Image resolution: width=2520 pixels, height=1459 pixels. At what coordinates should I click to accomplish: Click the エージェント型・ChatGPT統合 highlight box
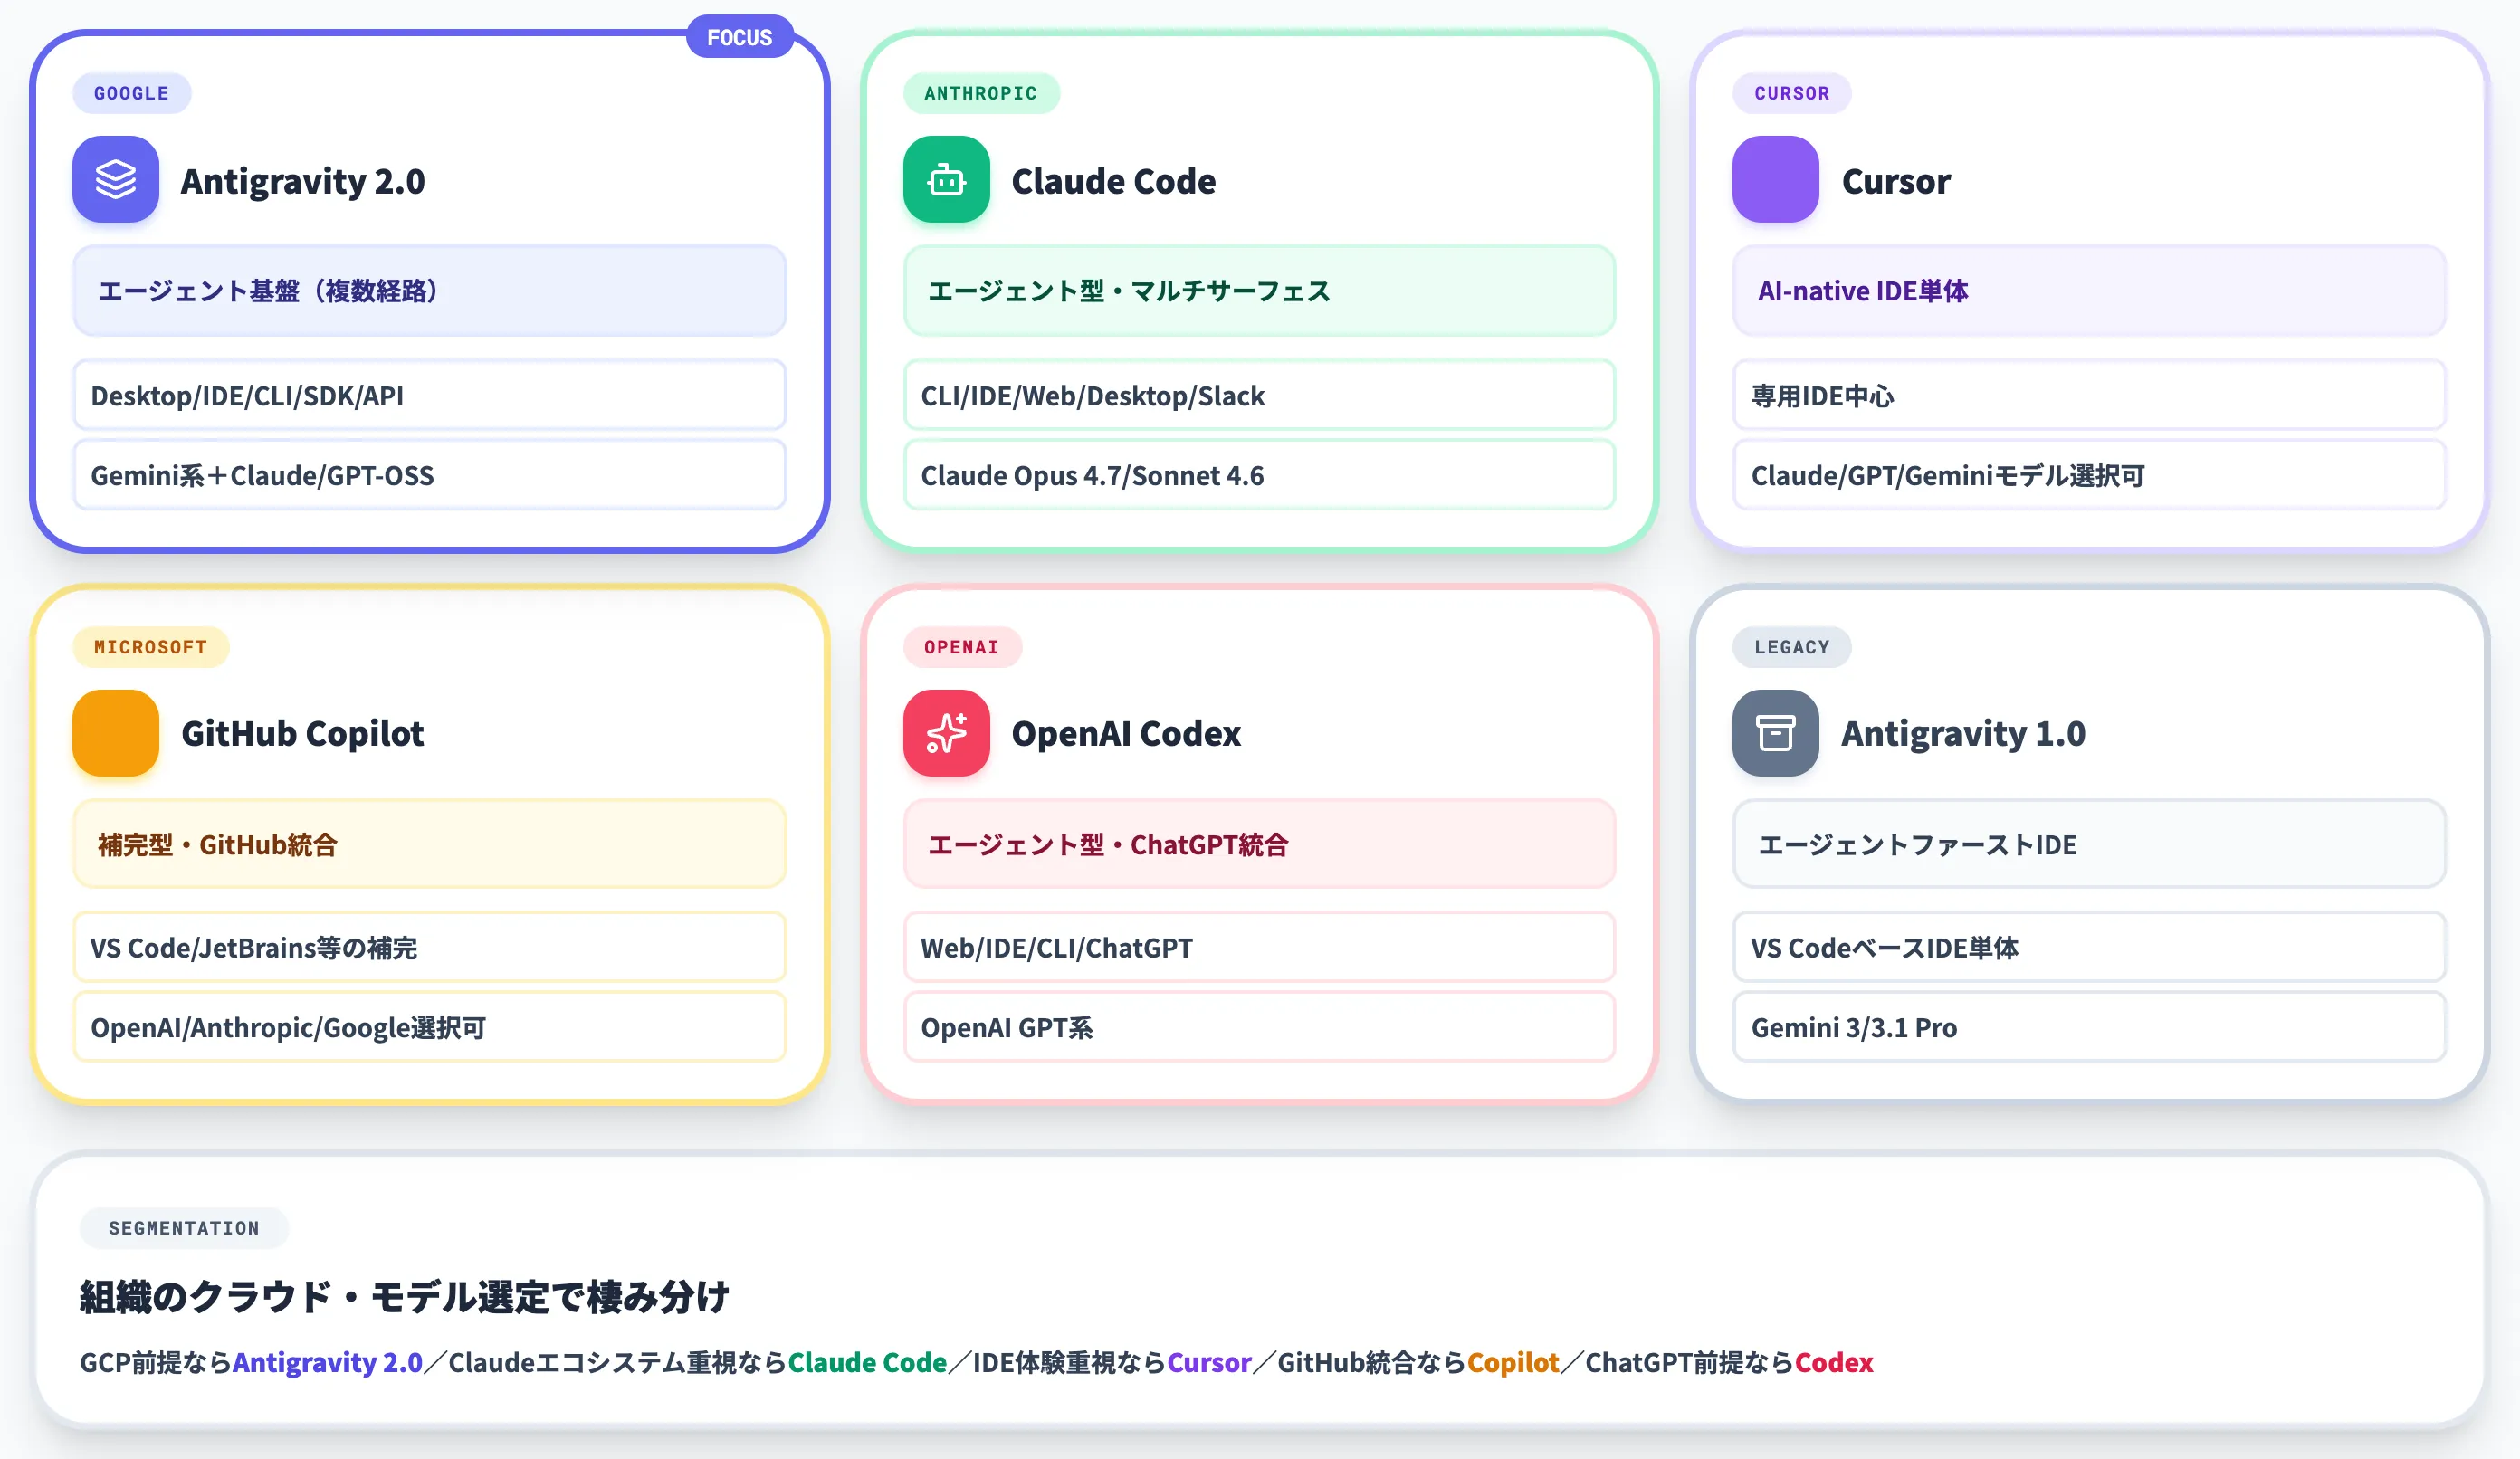(1260, 844)
